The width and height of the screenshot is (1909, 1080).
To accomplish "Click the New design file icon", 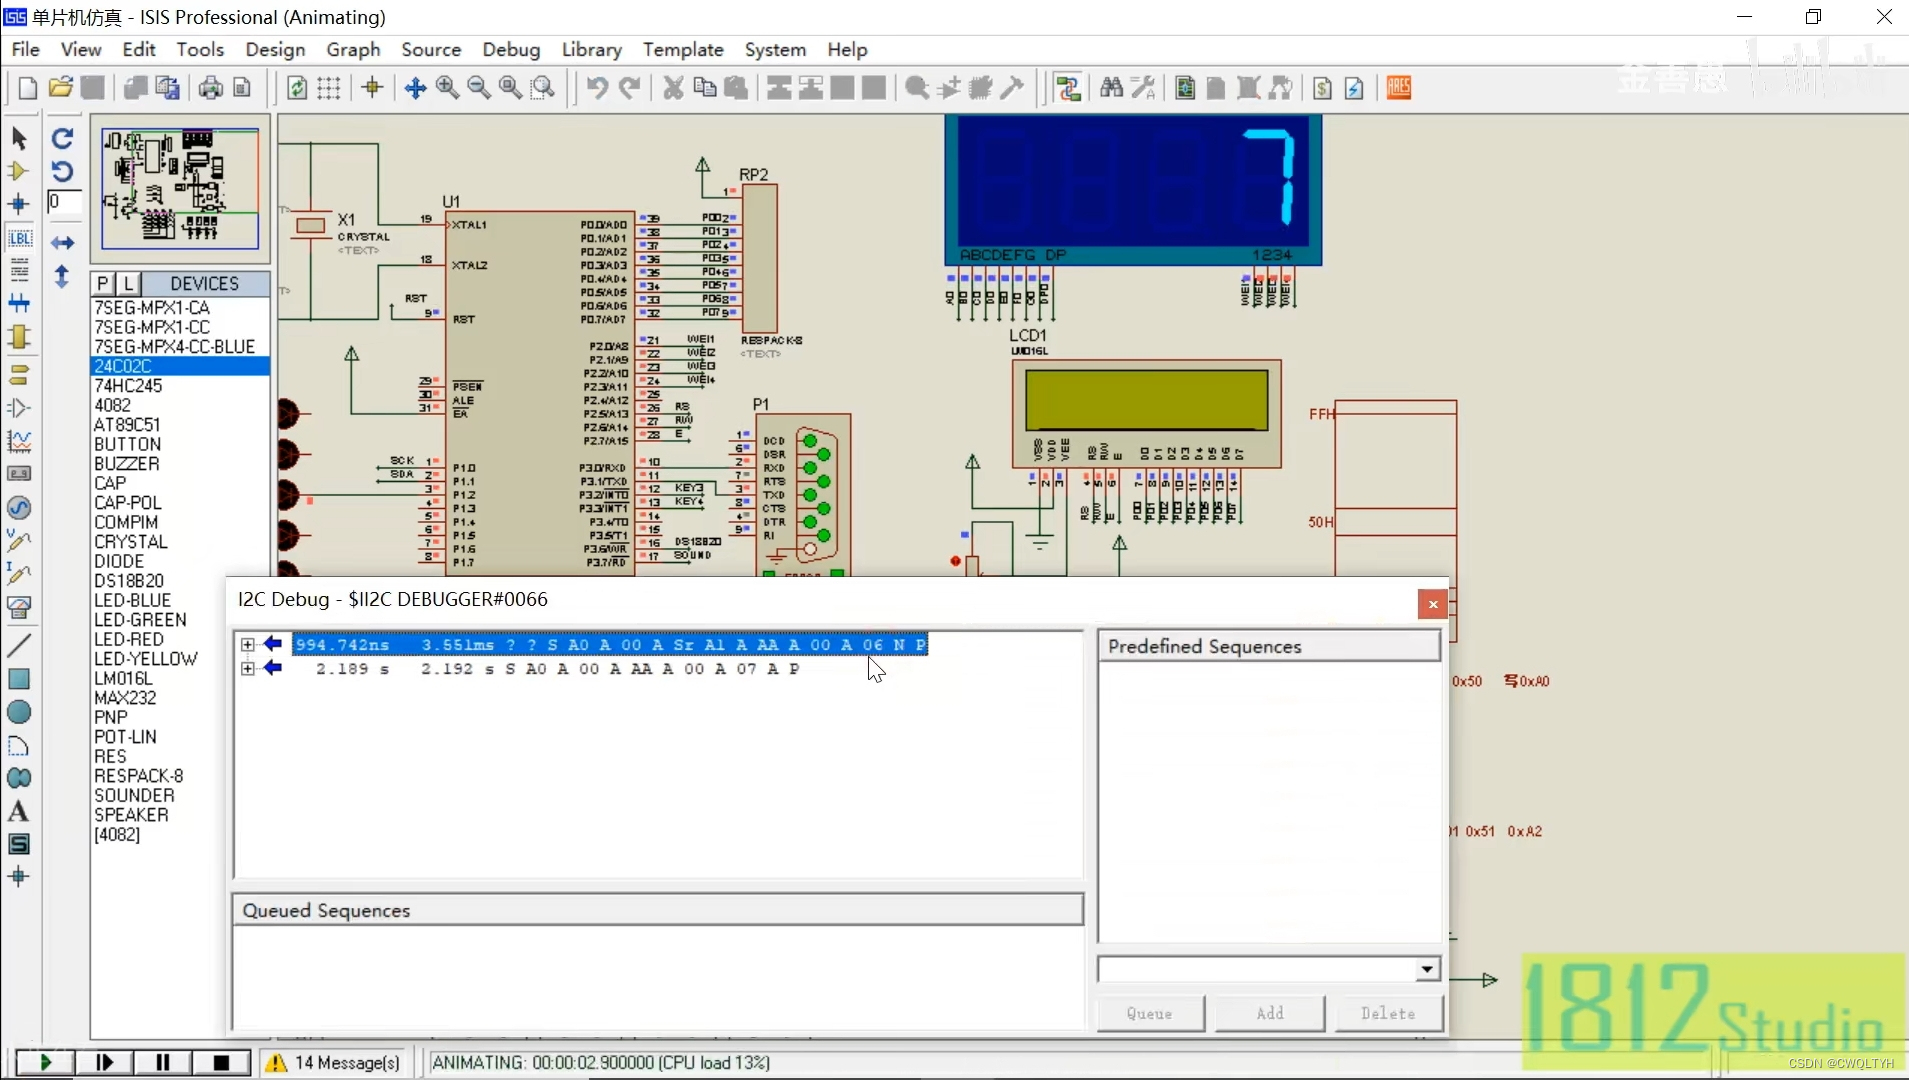I will pos(28,88).
